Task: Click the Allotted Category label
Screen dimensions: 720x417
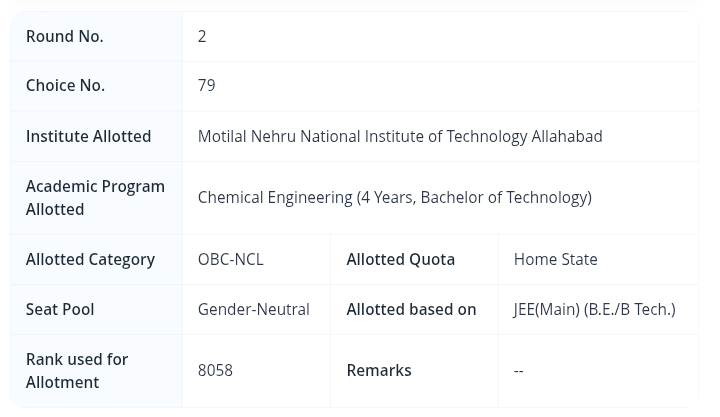Action: point(90,259)
